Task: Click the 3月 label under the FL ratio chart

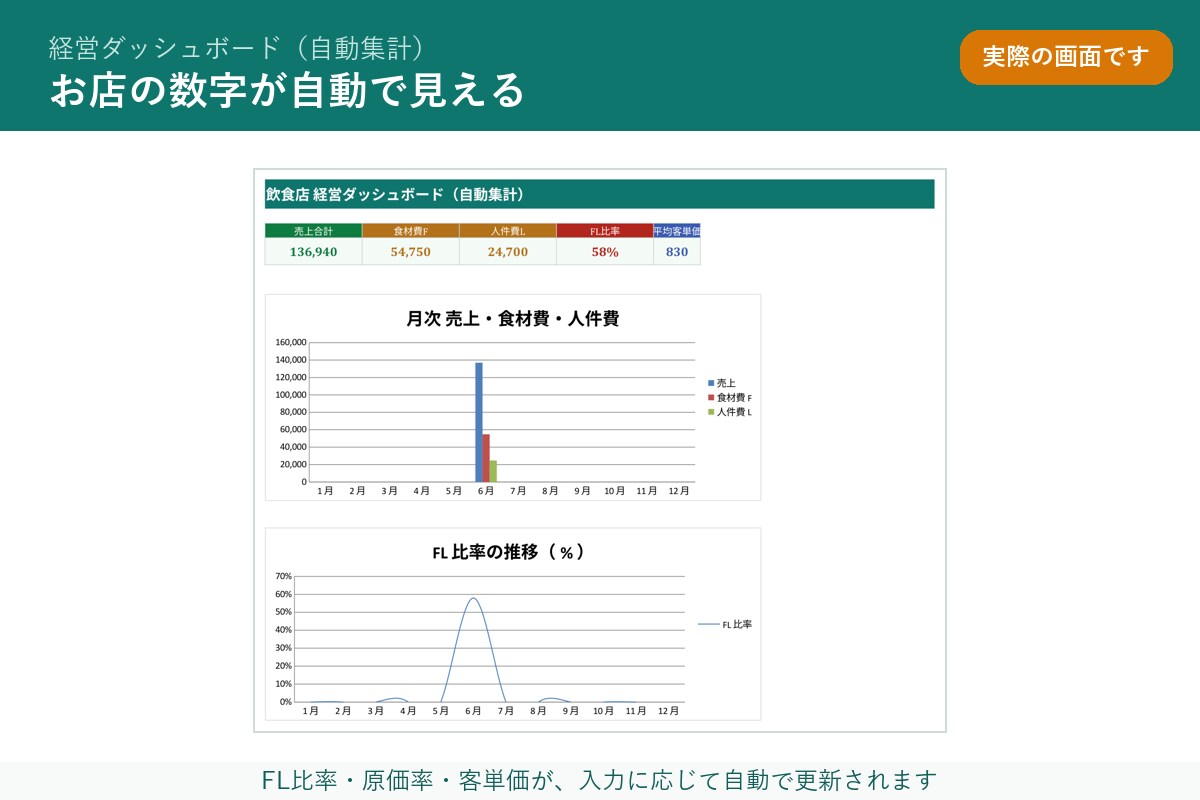Action: pyautogui.click(x=376, y=711)
